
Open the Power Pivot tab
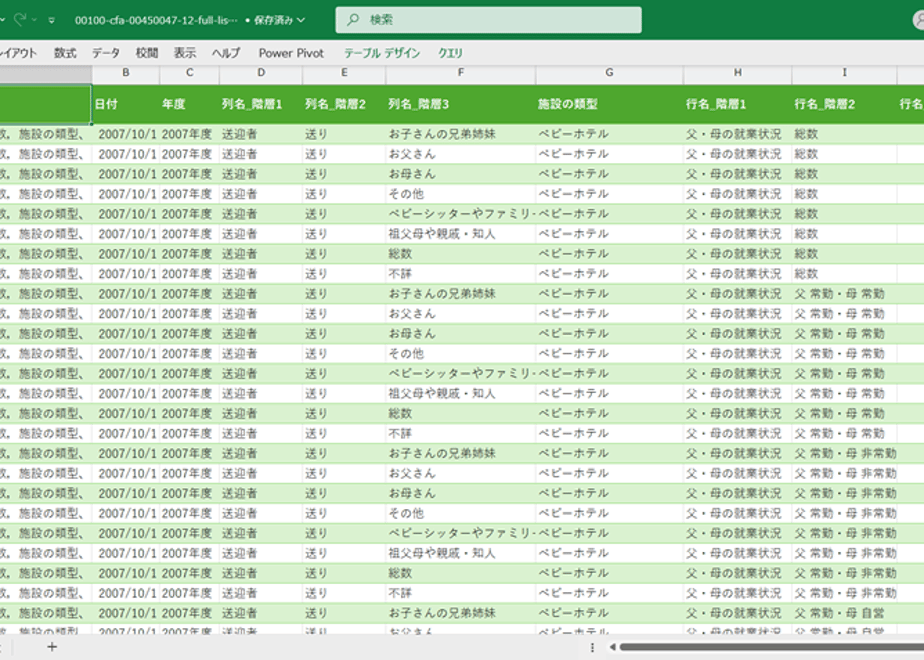click(x=291, y=53)
